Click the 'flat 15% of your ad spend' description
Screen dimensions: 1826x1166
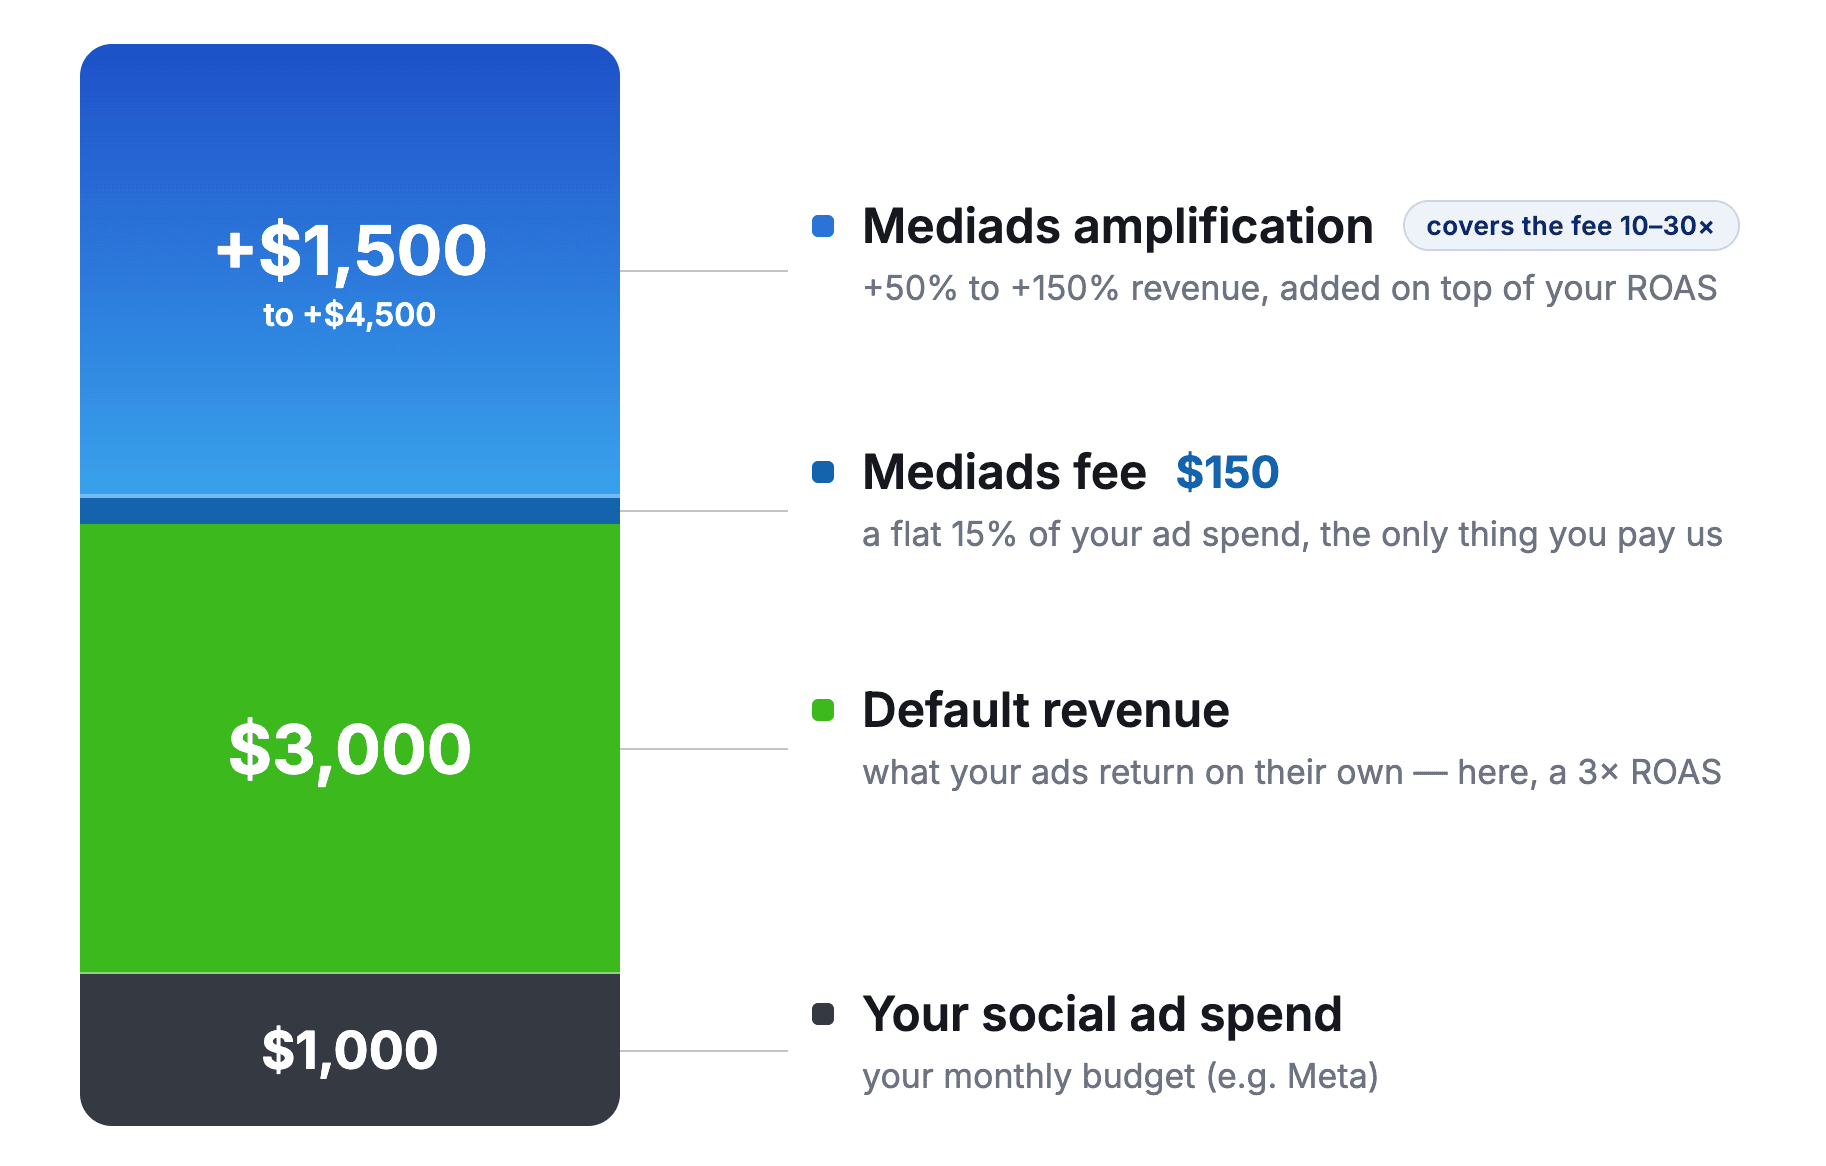(x=1292, y=535)
